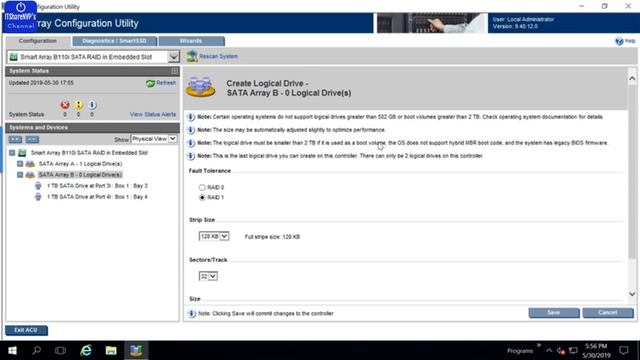Screen dimensions: 640x360
Task: Click the Help link text
Action: pyautogui.click(x=630, y=41)
